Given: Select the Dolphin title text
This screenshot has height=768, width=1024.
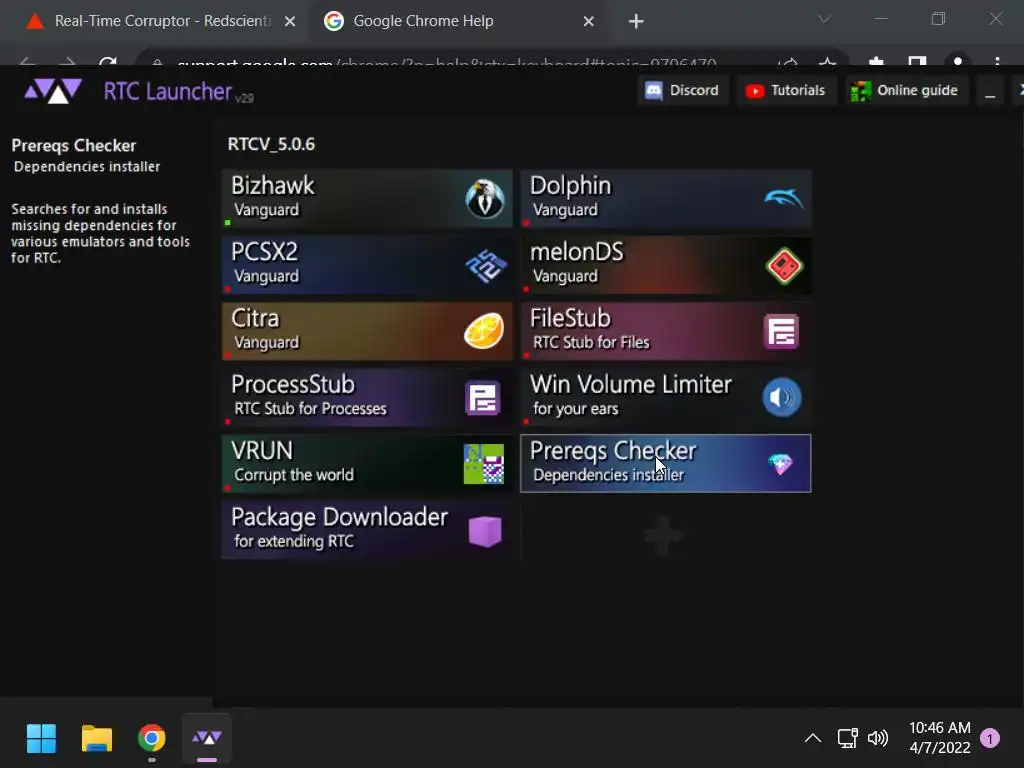Looking at the screenshot, I should pos(571,185).
